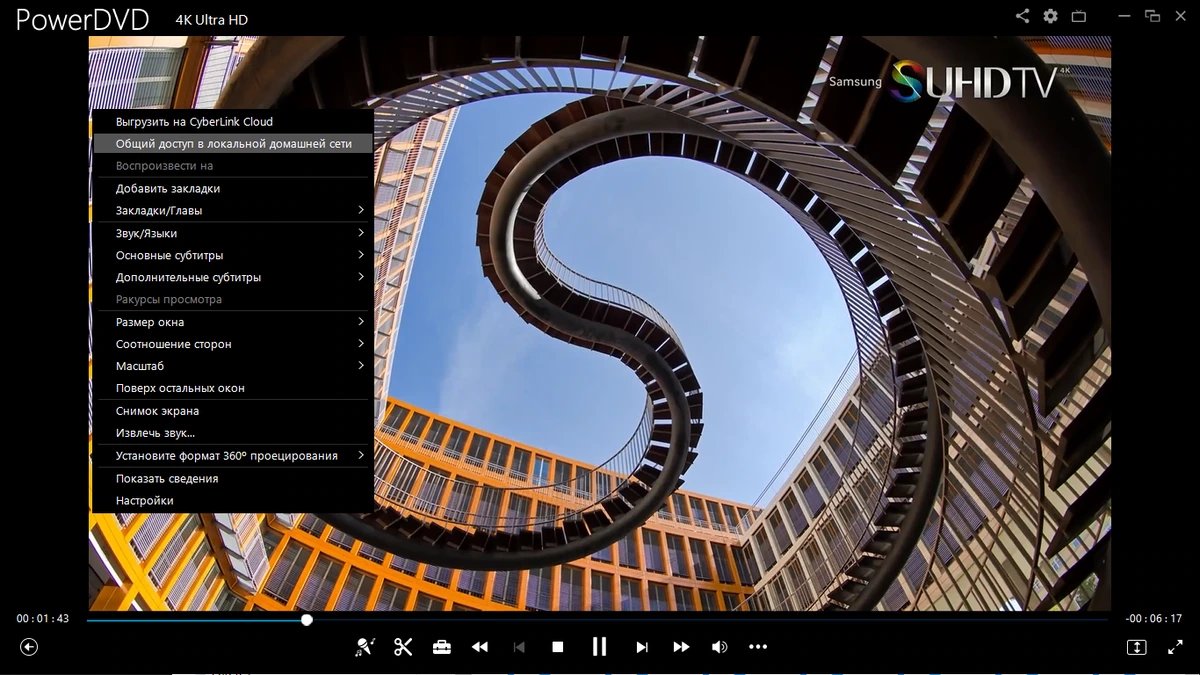1200x675 pixels.
Task: Click the microphone media casting icon
Action: (365, 647)
